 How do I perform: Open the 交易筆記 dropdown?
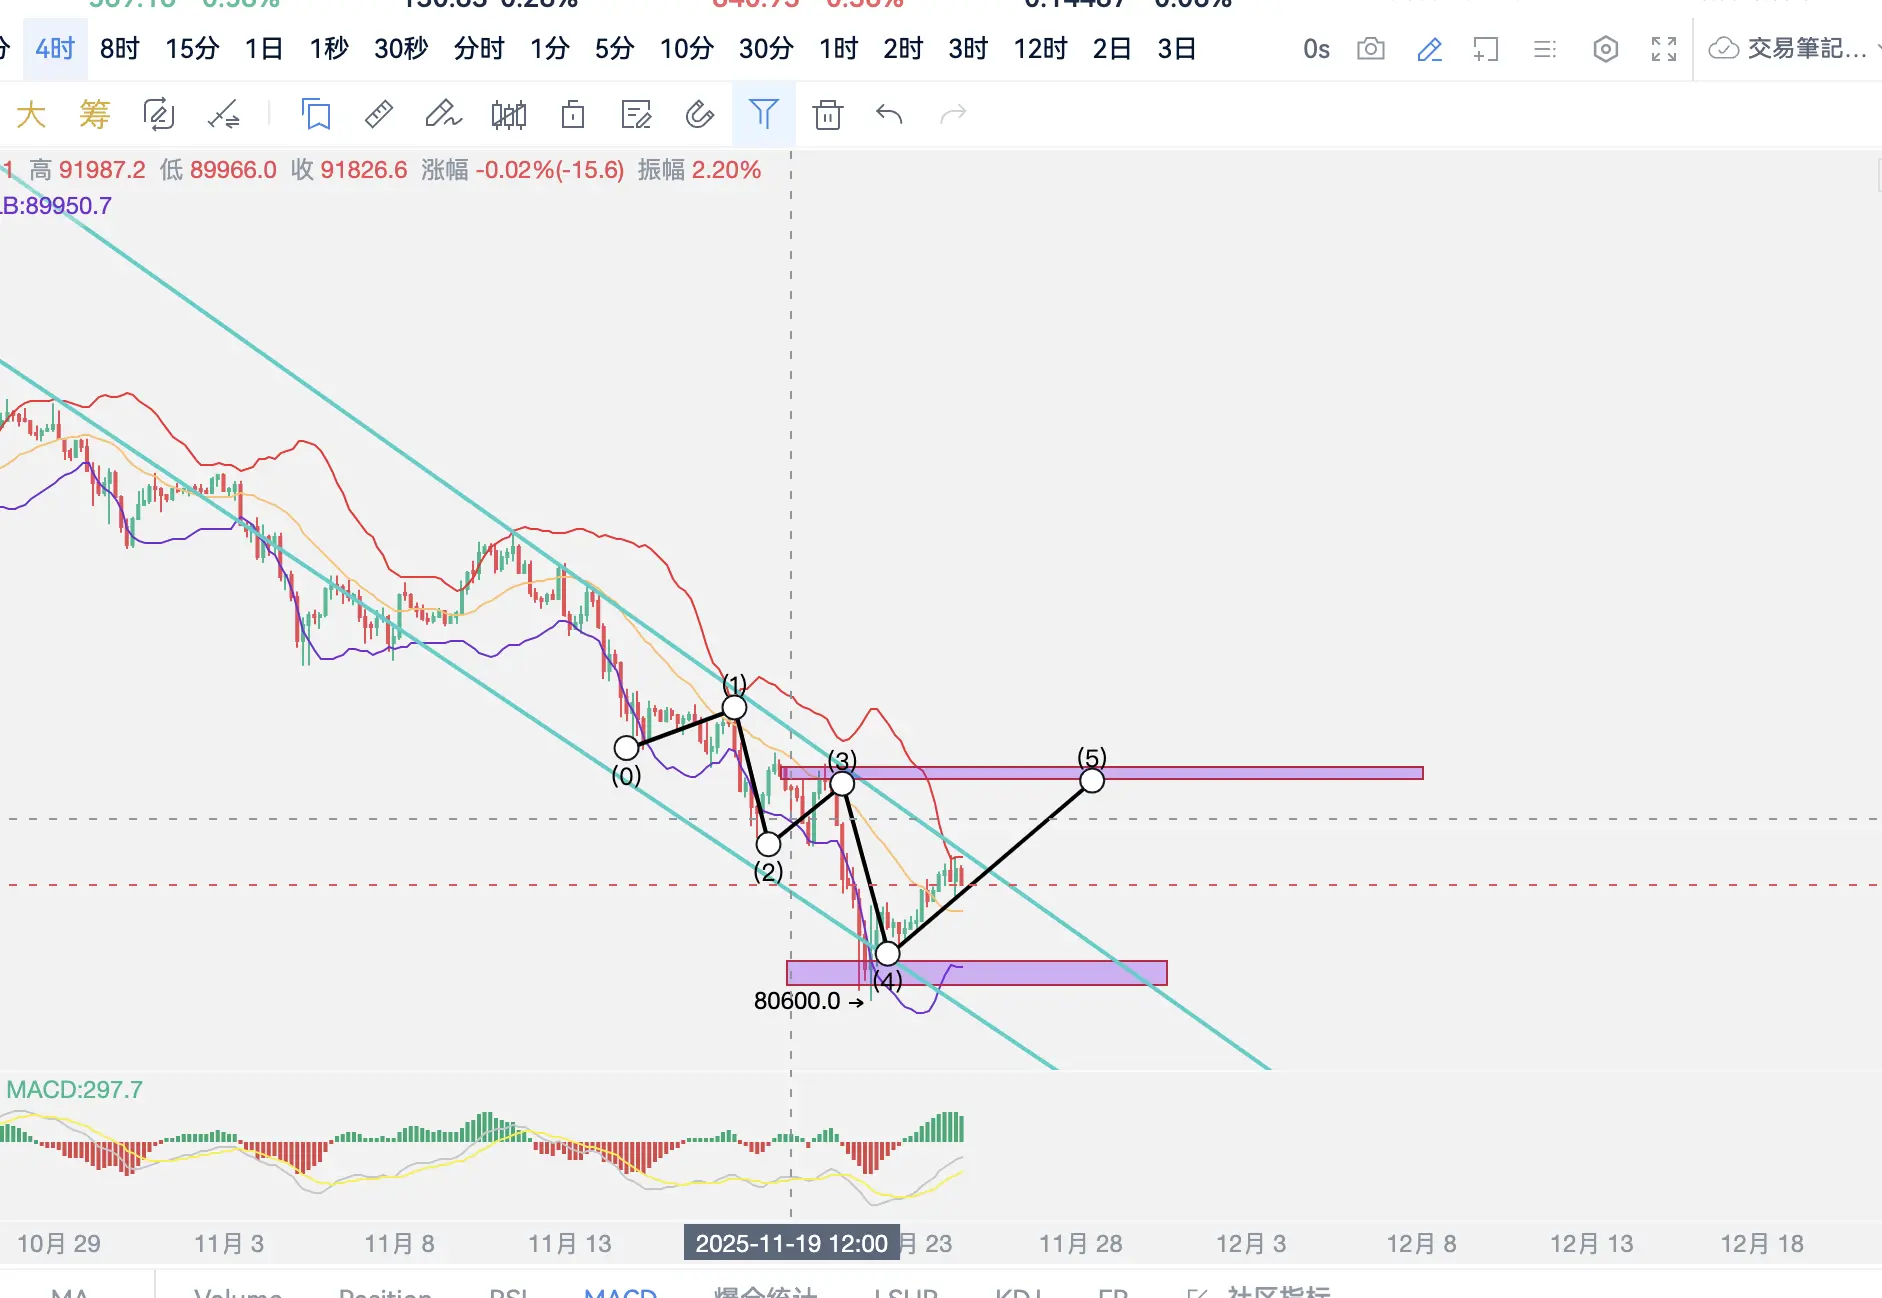[1807, 49]
